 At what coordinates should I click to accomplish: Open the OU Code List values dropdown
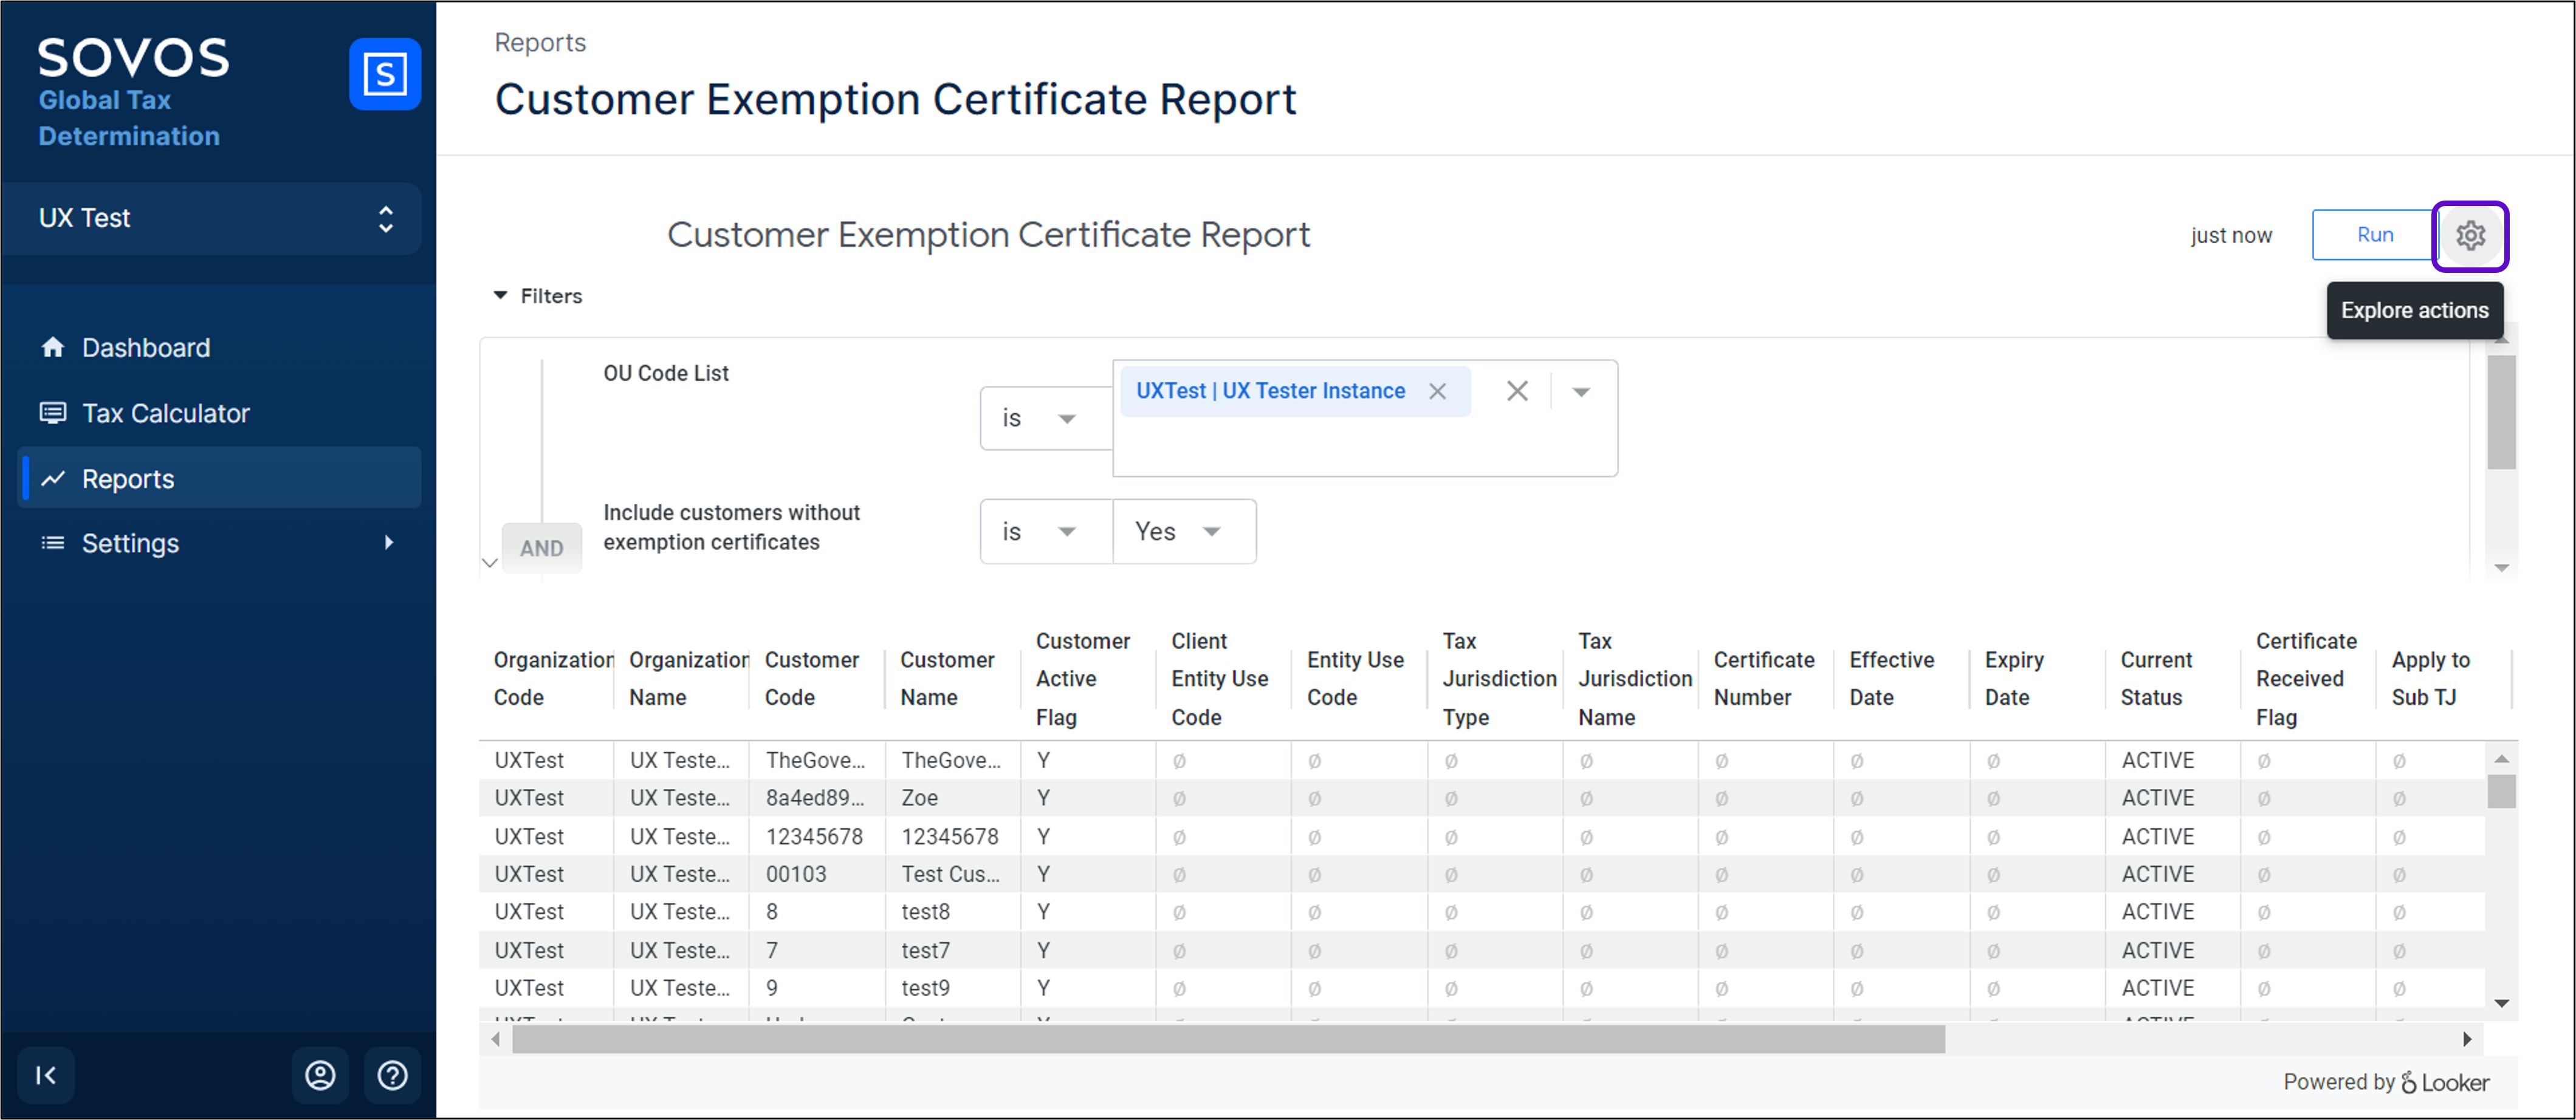[1581, 392]
